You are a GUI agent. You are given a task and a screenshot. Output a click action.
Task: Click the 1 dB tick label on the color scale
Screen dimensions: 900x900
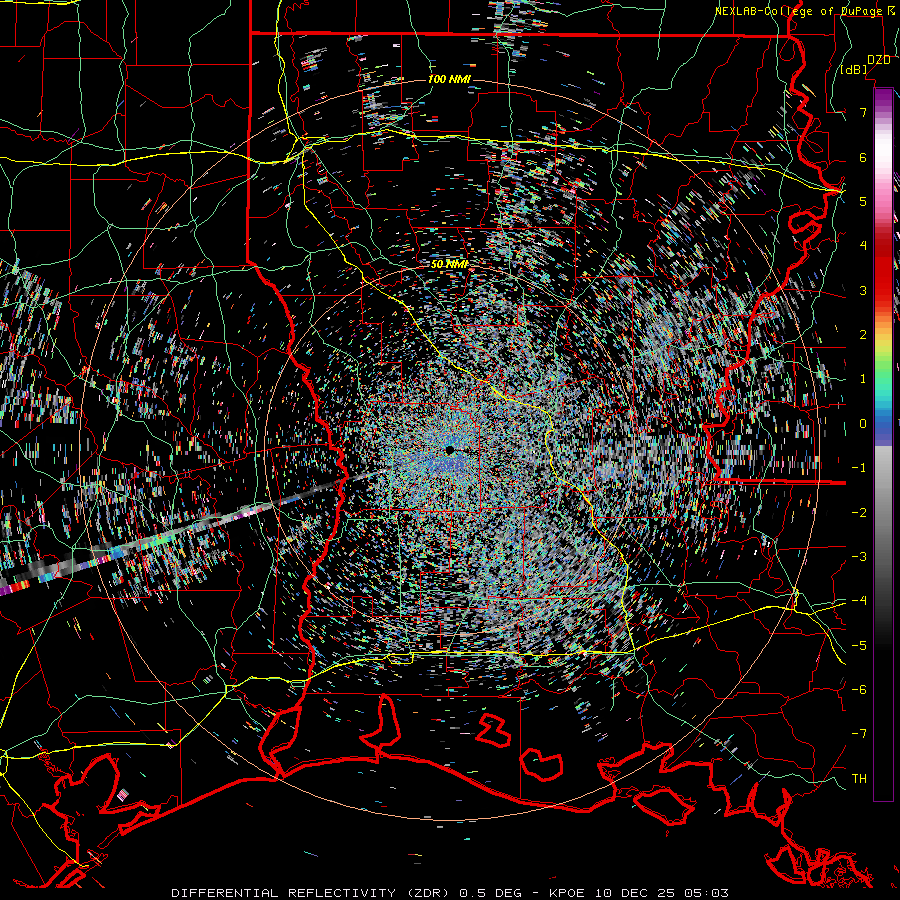tap(863, 379)
